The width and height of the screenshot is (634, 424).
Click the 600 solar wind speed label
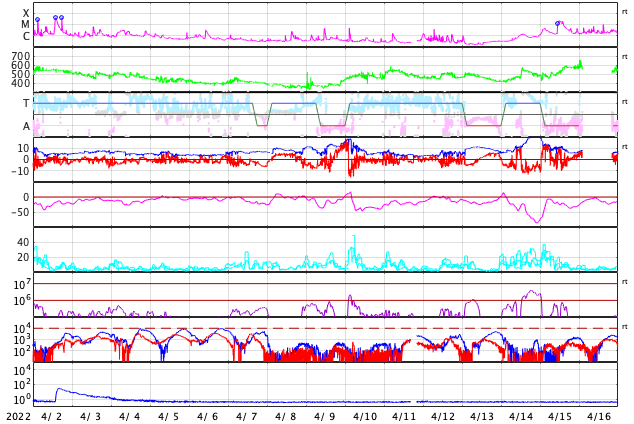tap(21, 65)
